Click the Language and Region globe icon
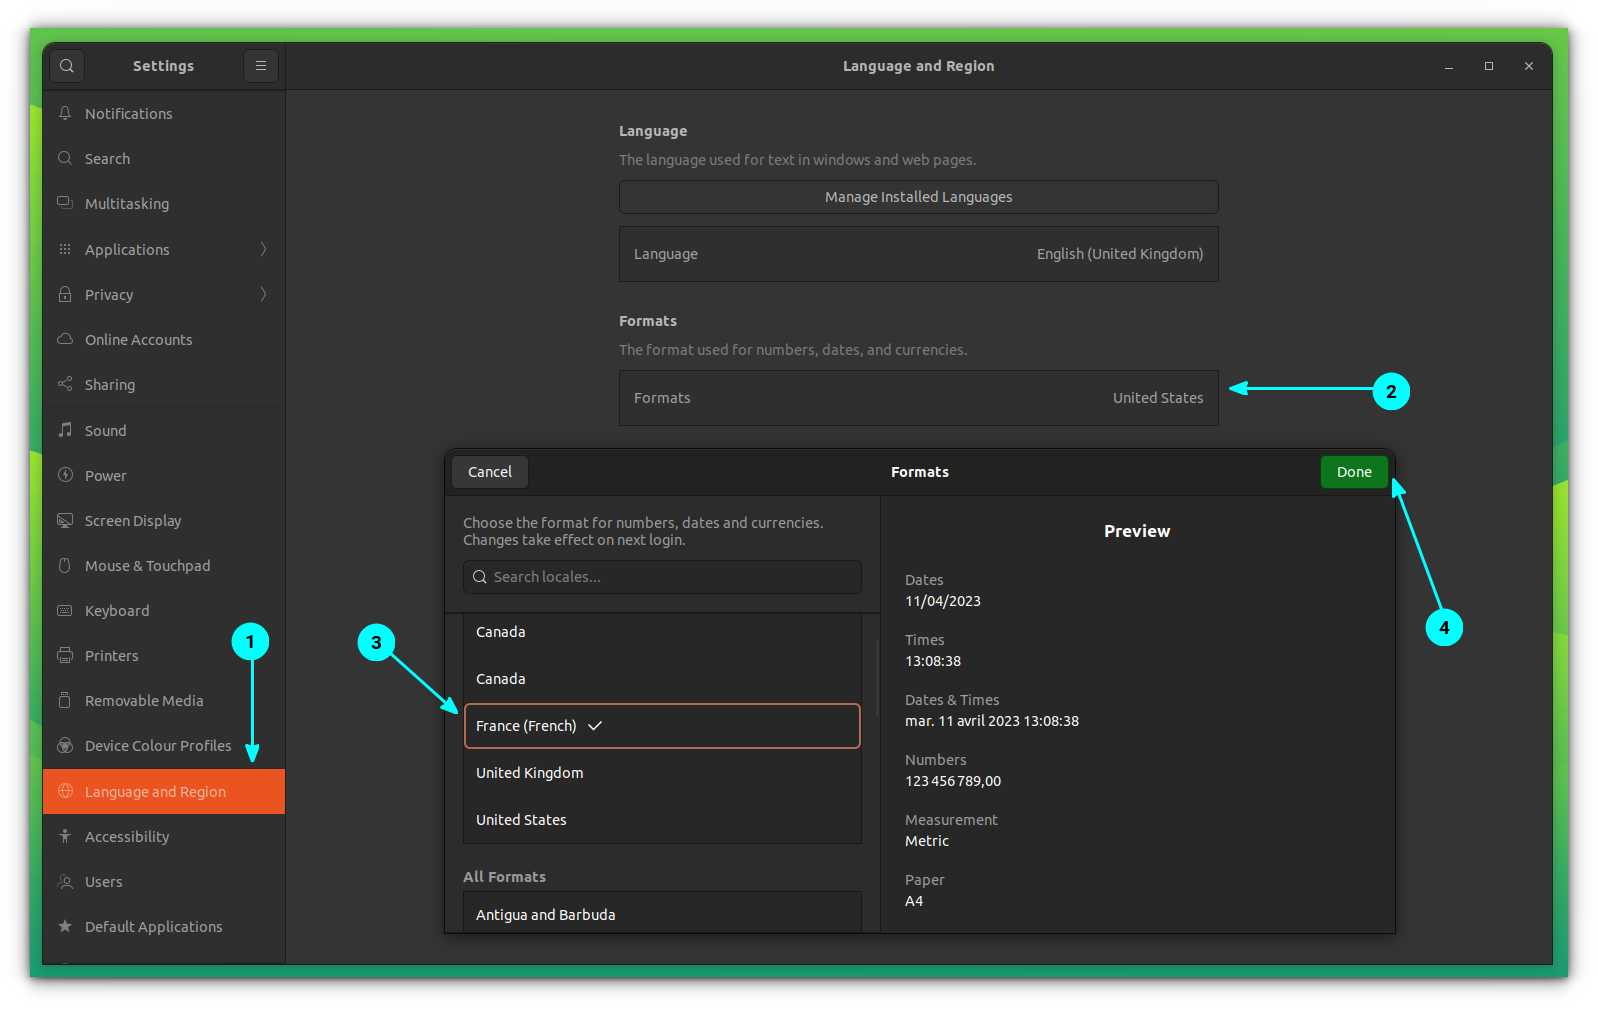The image size is (1598, 1009). 65,791
